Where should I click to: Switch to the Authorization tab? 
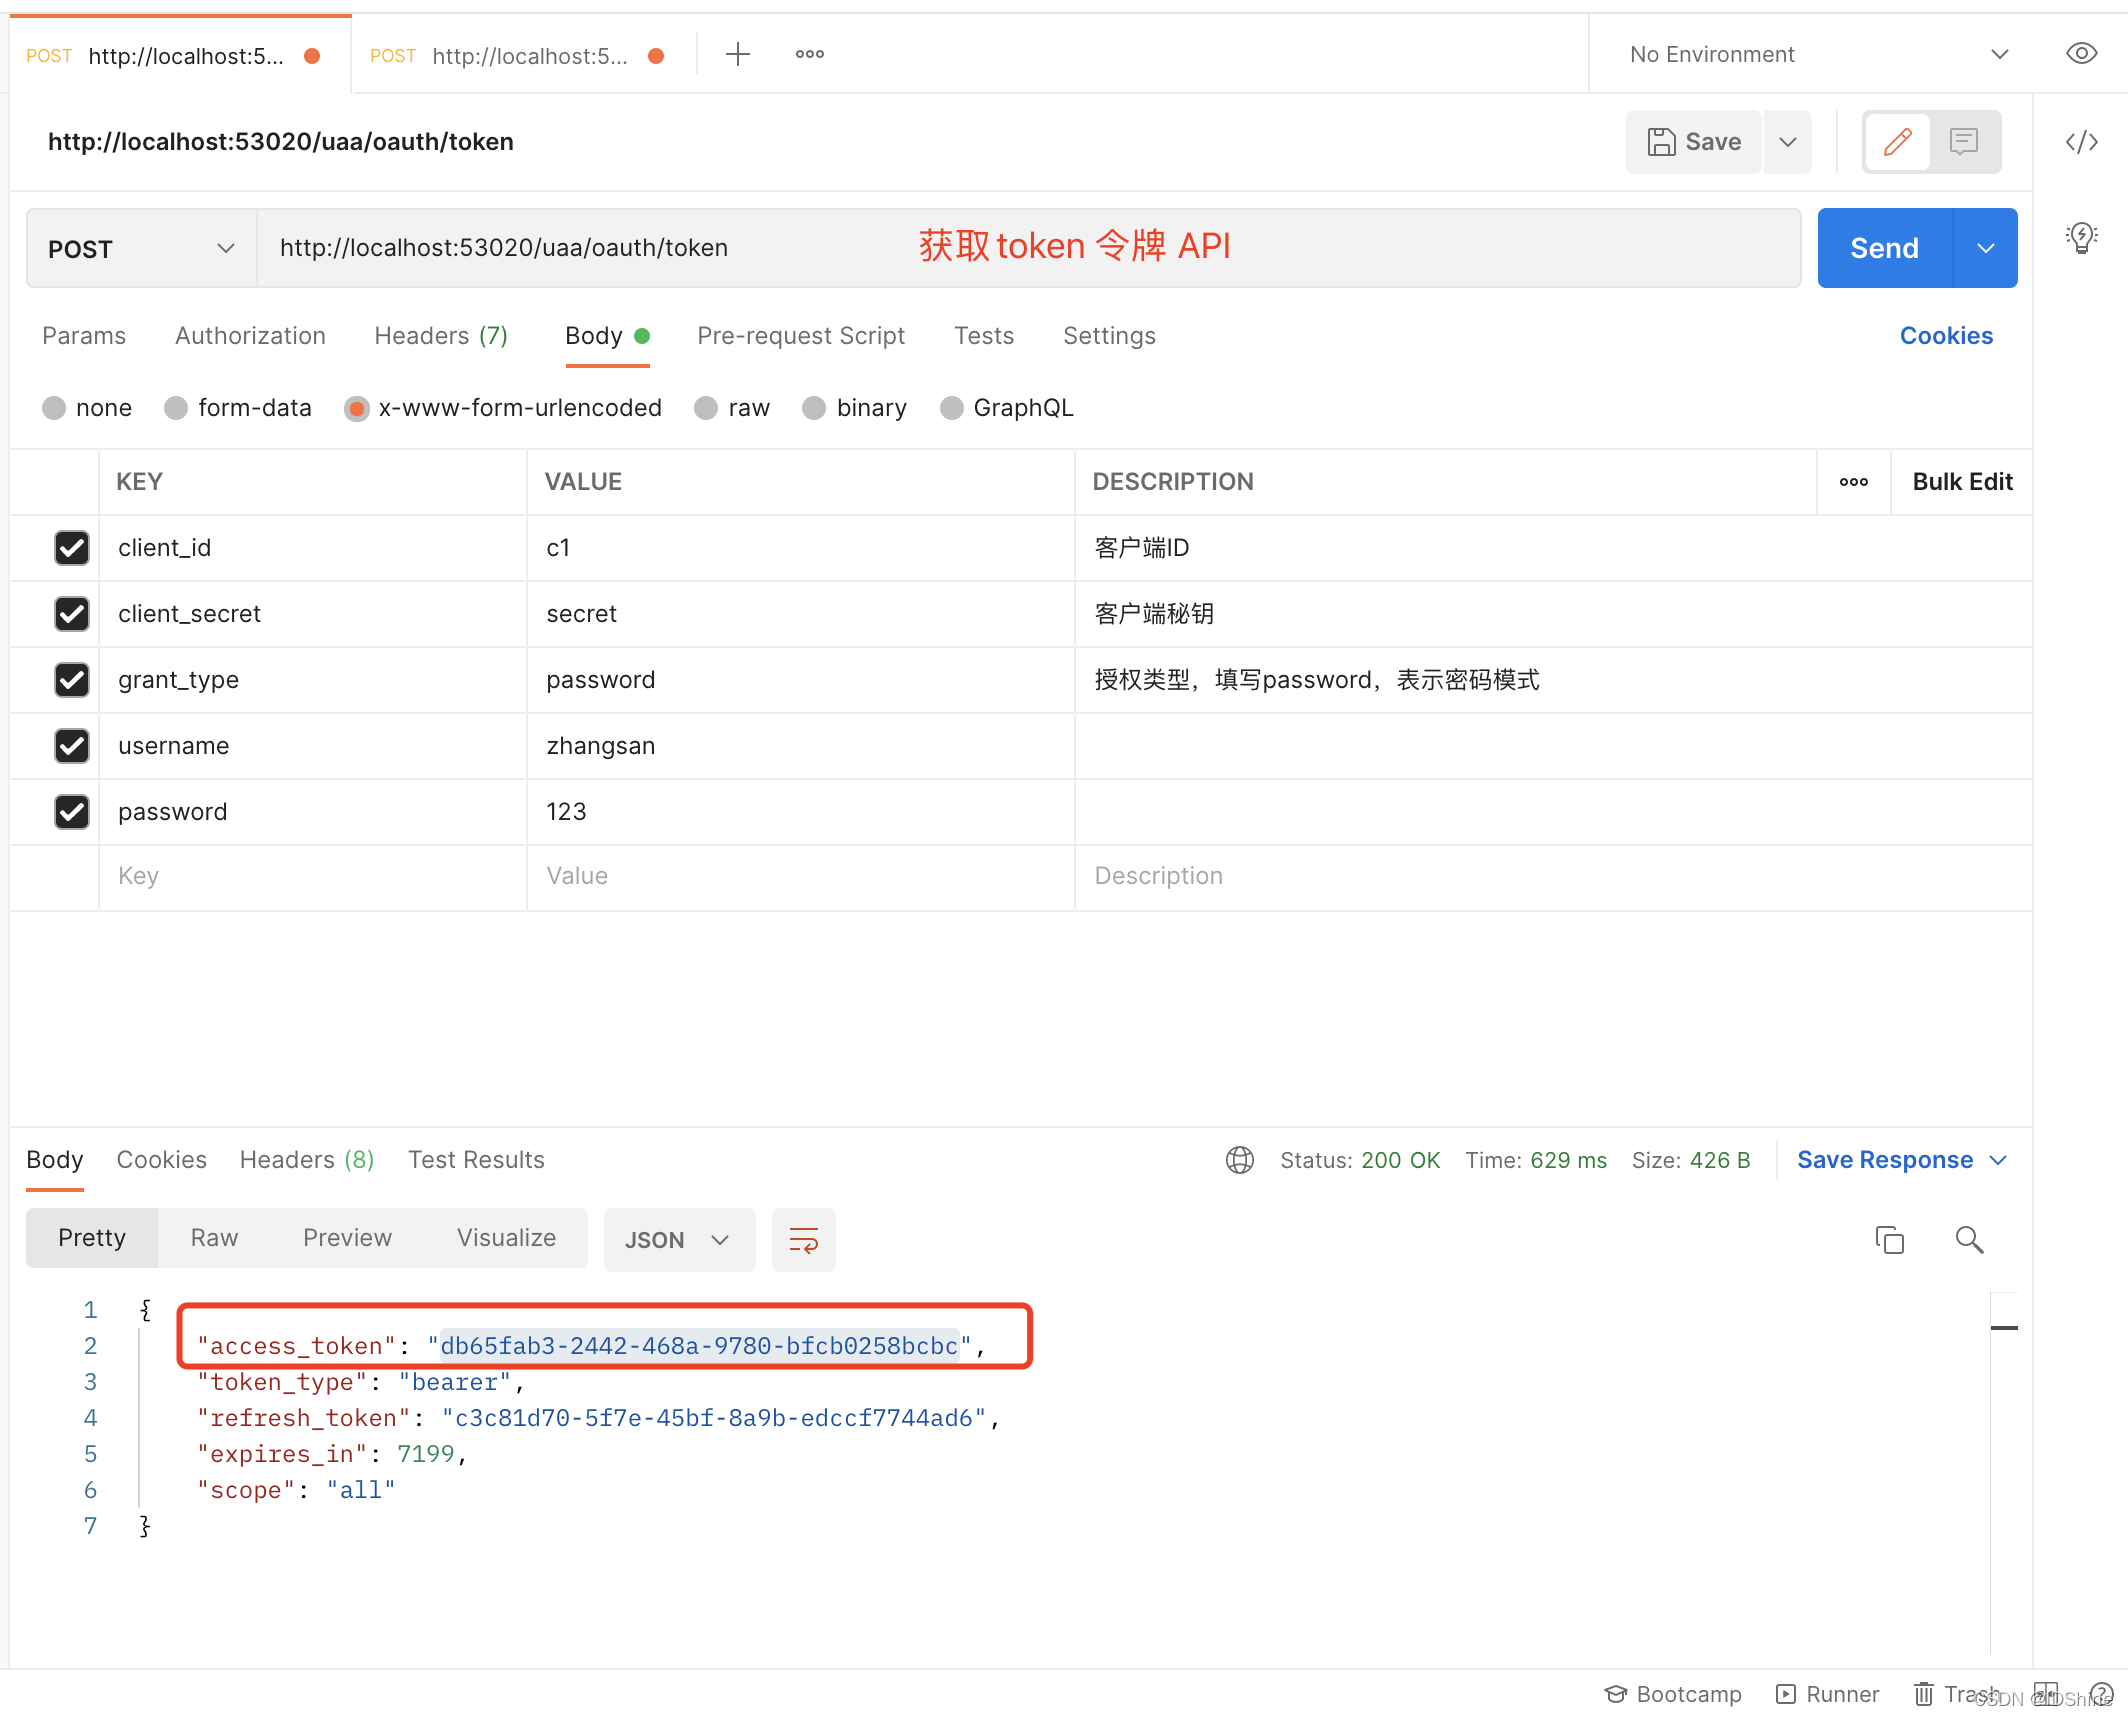pyautogui.click(x=250, y=336)
